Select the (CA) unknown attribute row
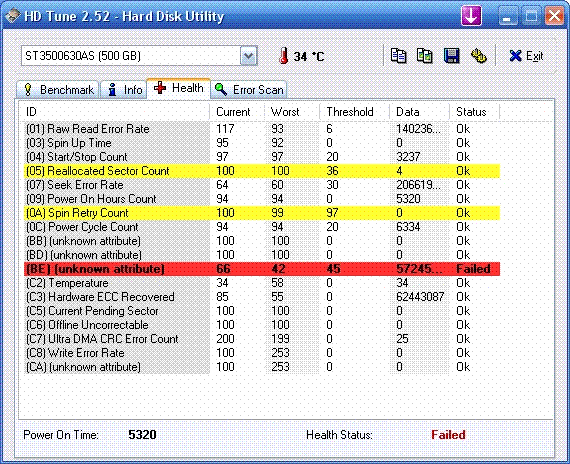This screenshot has width=570, height=464. click(x=262, y=367)
